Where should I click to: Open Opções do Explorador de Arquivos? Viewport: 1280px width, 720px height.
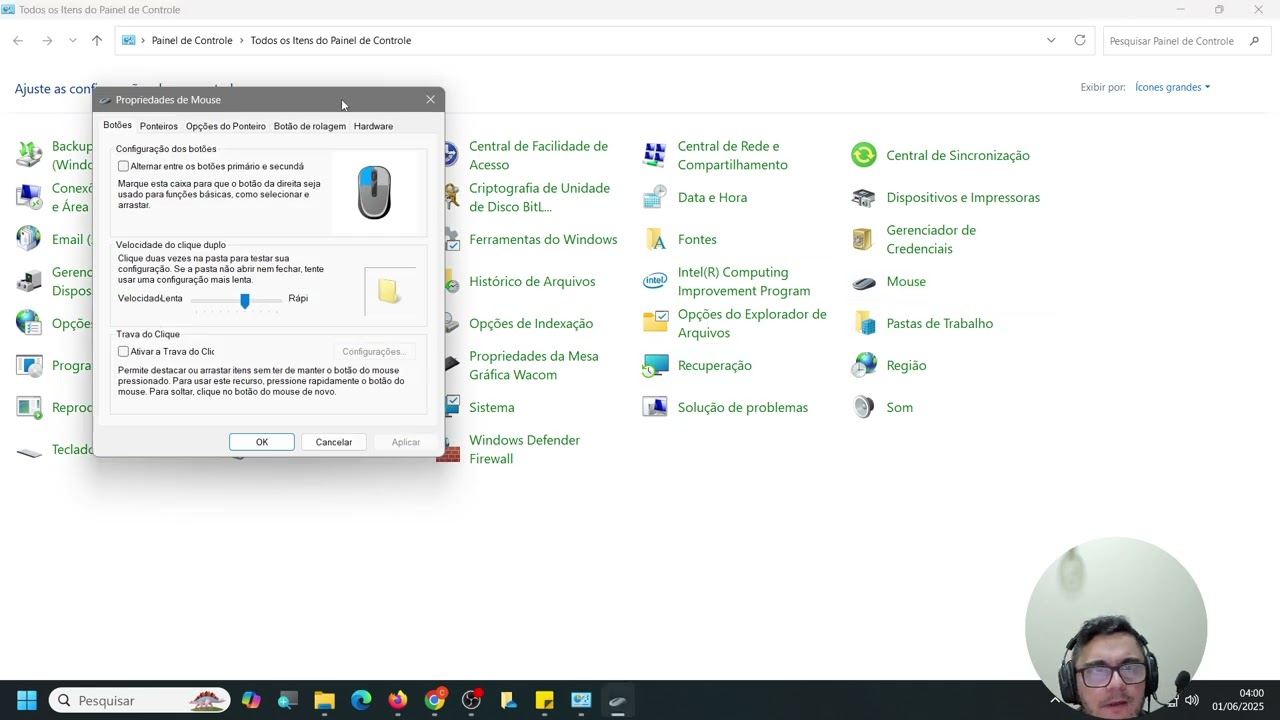tap(752, 323)
